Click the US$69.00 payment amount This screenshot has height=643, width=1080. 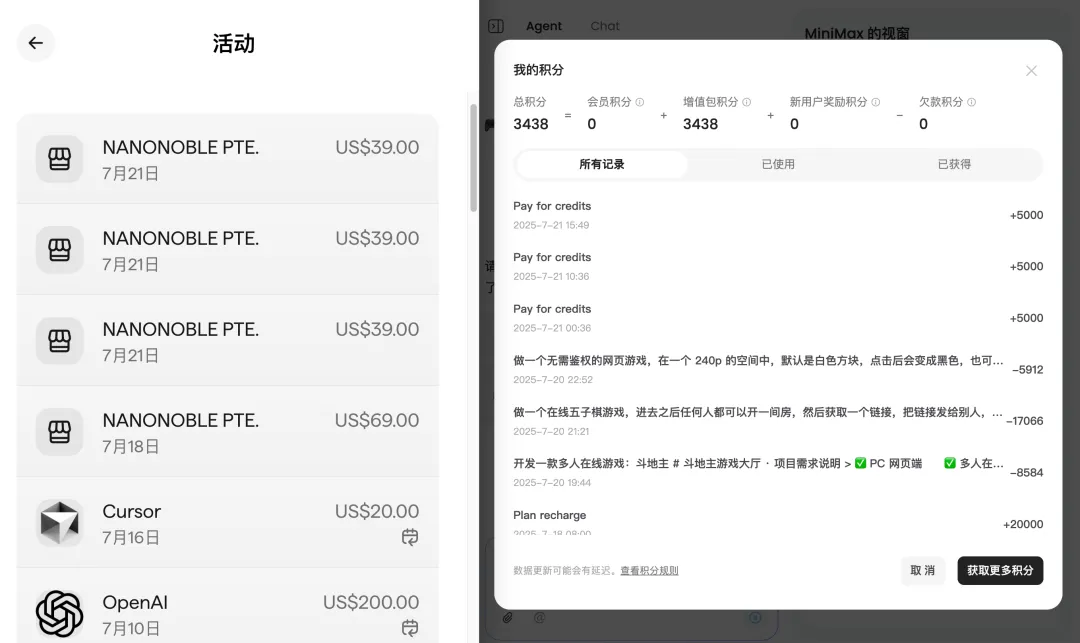pos(377,420)
